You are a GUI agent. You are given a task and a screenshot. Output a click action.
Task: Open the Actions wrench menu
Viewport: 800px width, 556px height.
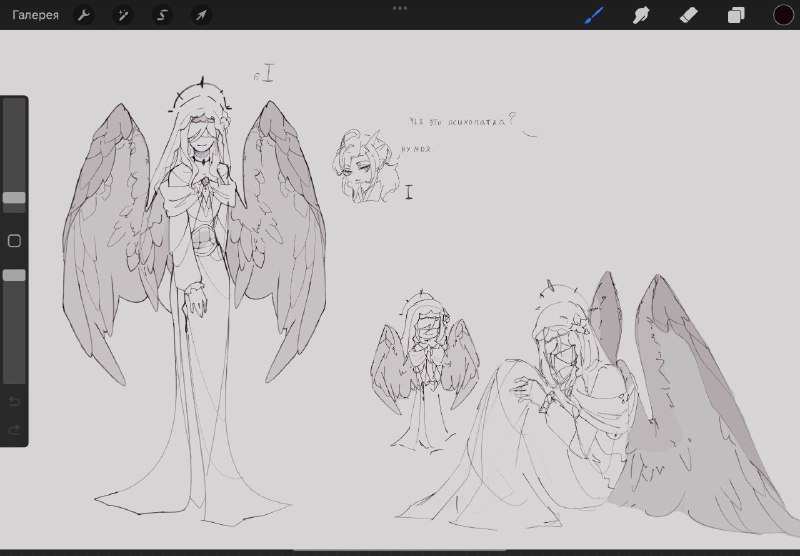tap(84, 15)
